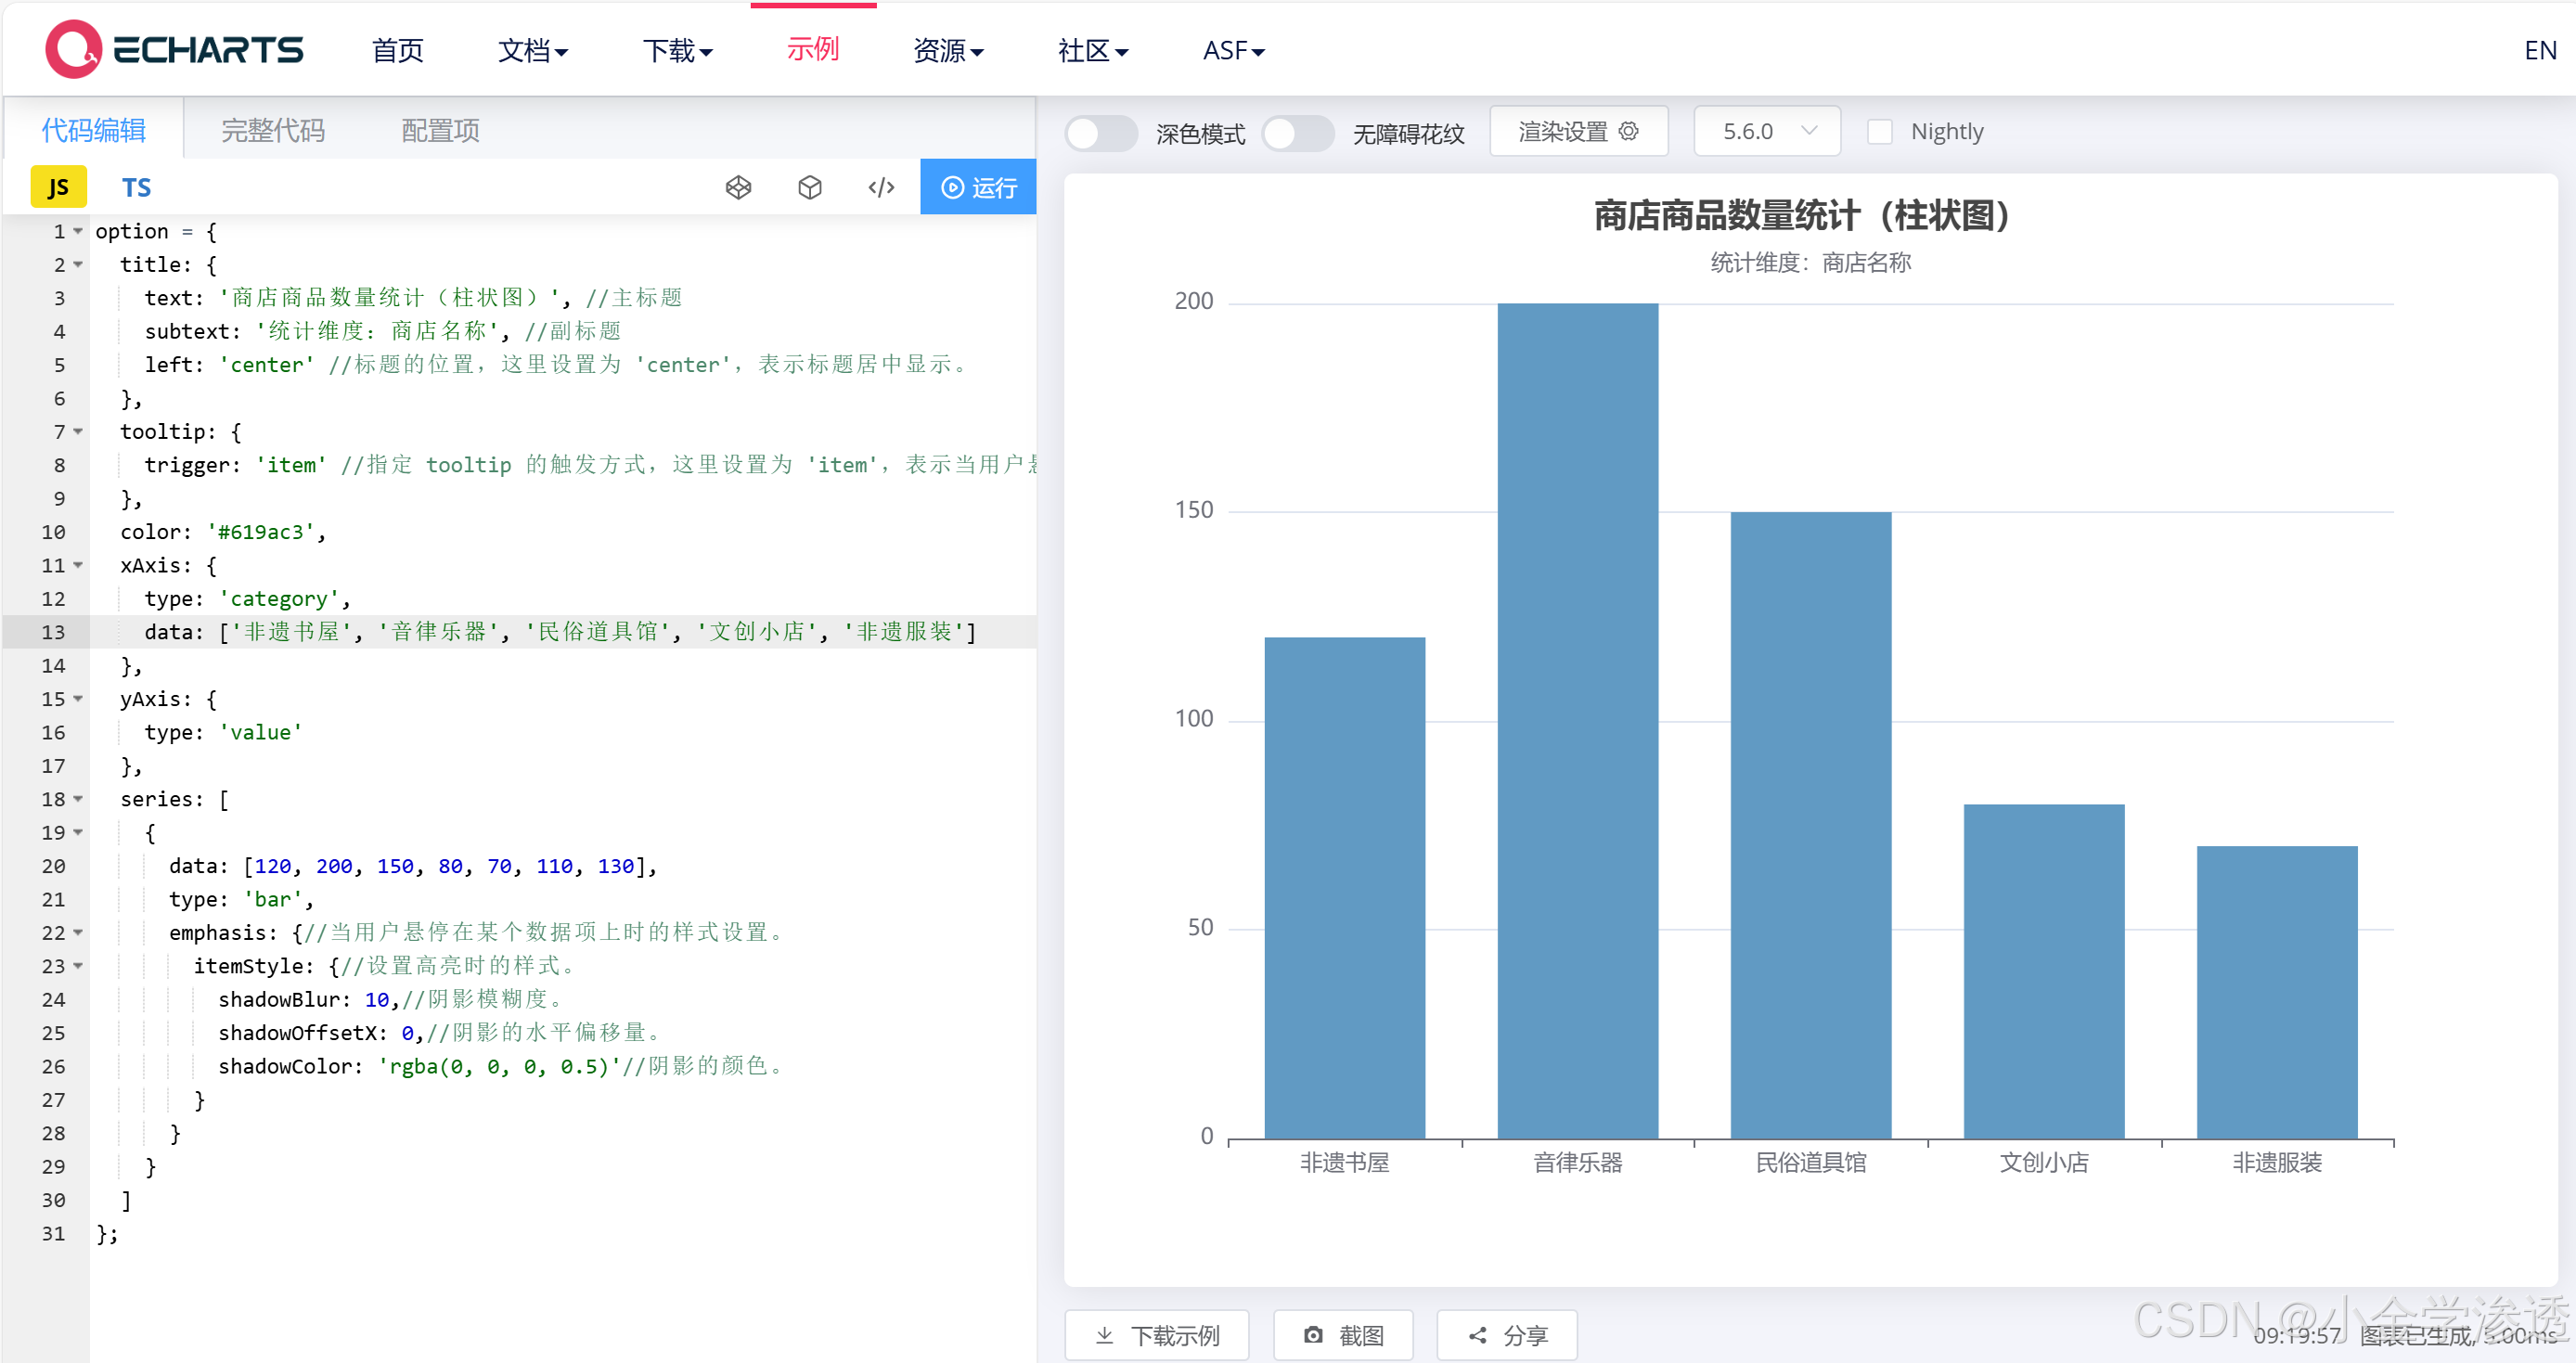Open the code view with </> icon

[880, 187]
